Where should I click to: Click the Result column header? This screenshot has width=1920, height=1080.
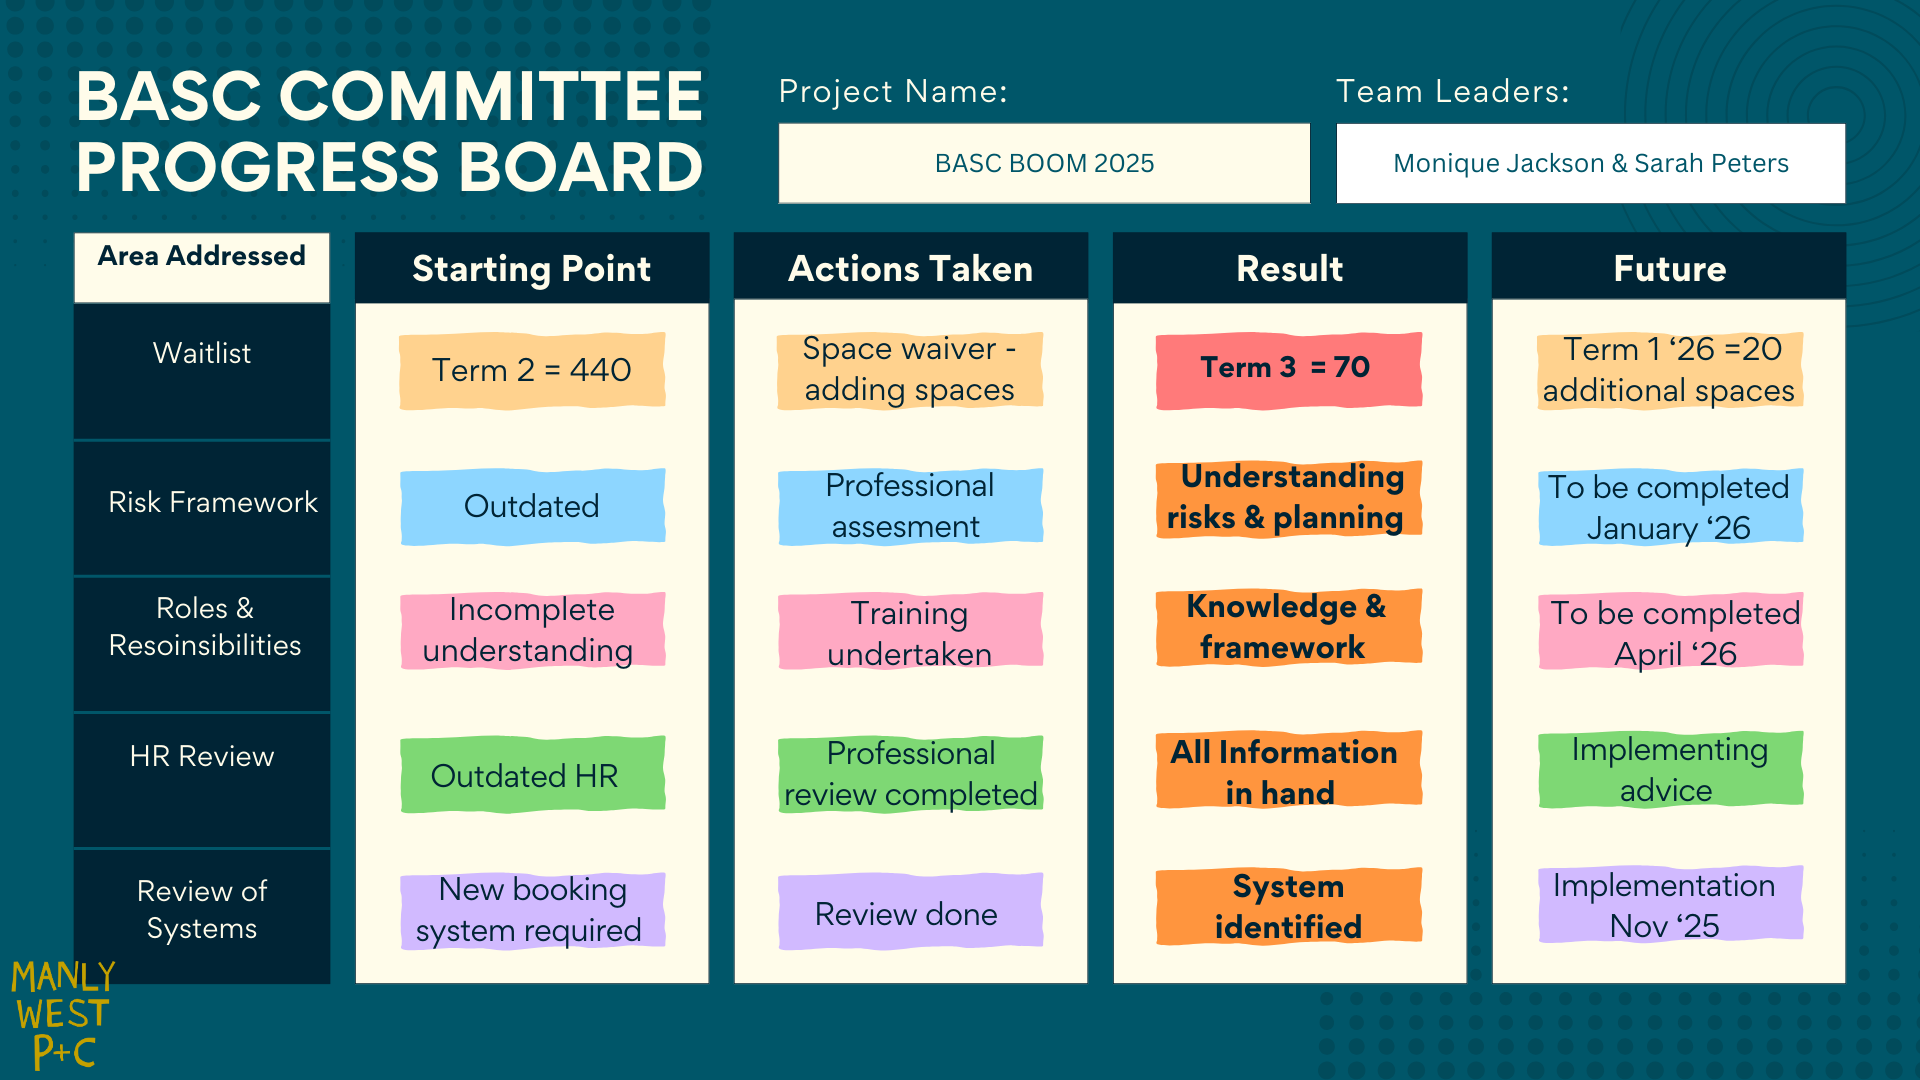[x=1289, y=268]
